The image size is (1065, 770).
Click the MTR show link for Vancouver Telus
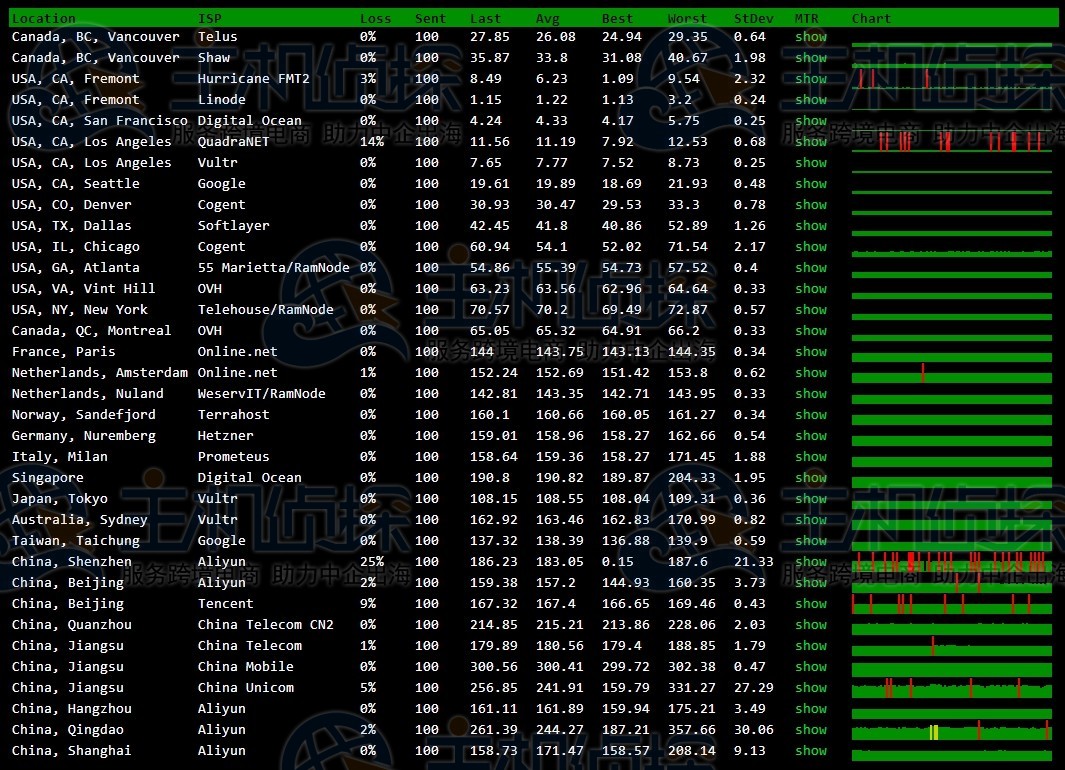(x=811, y=37)
